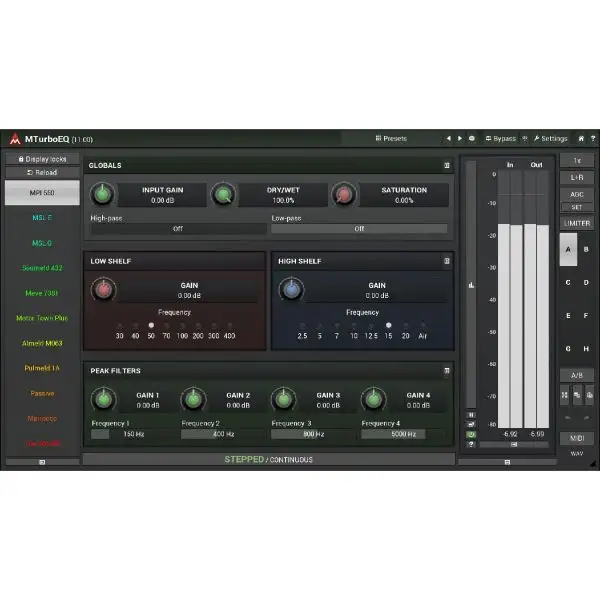Open the home icon in top bar
This screenshot has height=600, width=600.
coord(581,139)
